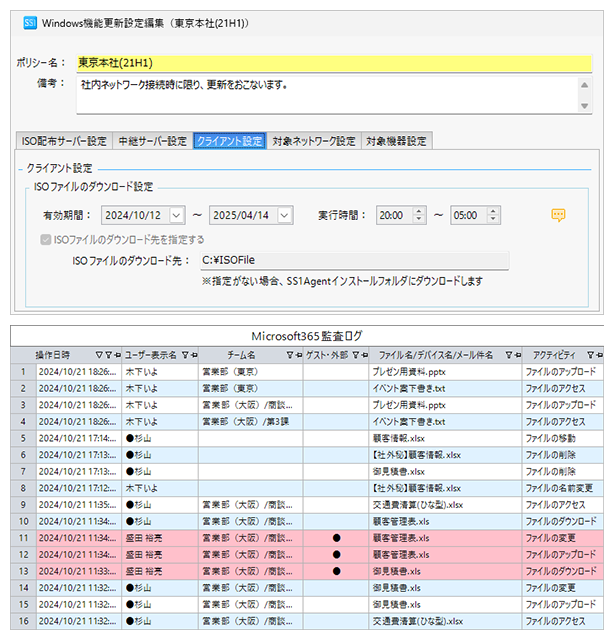614x640 pixels.
Task: Open the 対象機器設定 tab
Action: click(x=396, y=141)
